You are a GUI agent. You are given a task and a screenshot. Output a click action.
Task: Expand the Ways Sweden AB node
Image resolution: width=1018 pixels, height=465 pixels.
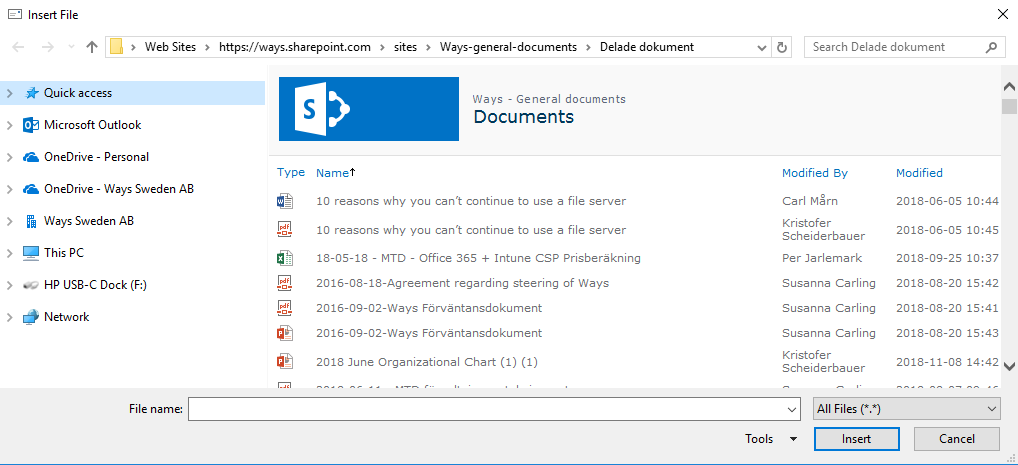9,221
